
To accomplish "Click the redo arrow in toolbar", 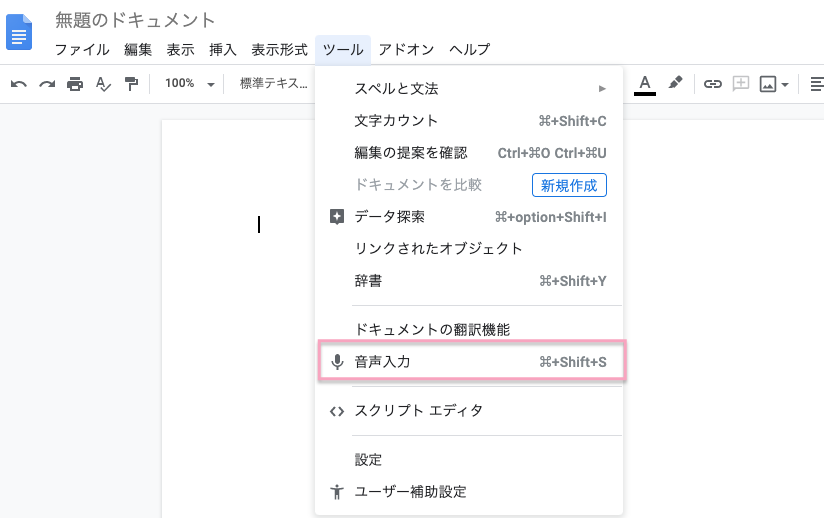I will [46, 84].
